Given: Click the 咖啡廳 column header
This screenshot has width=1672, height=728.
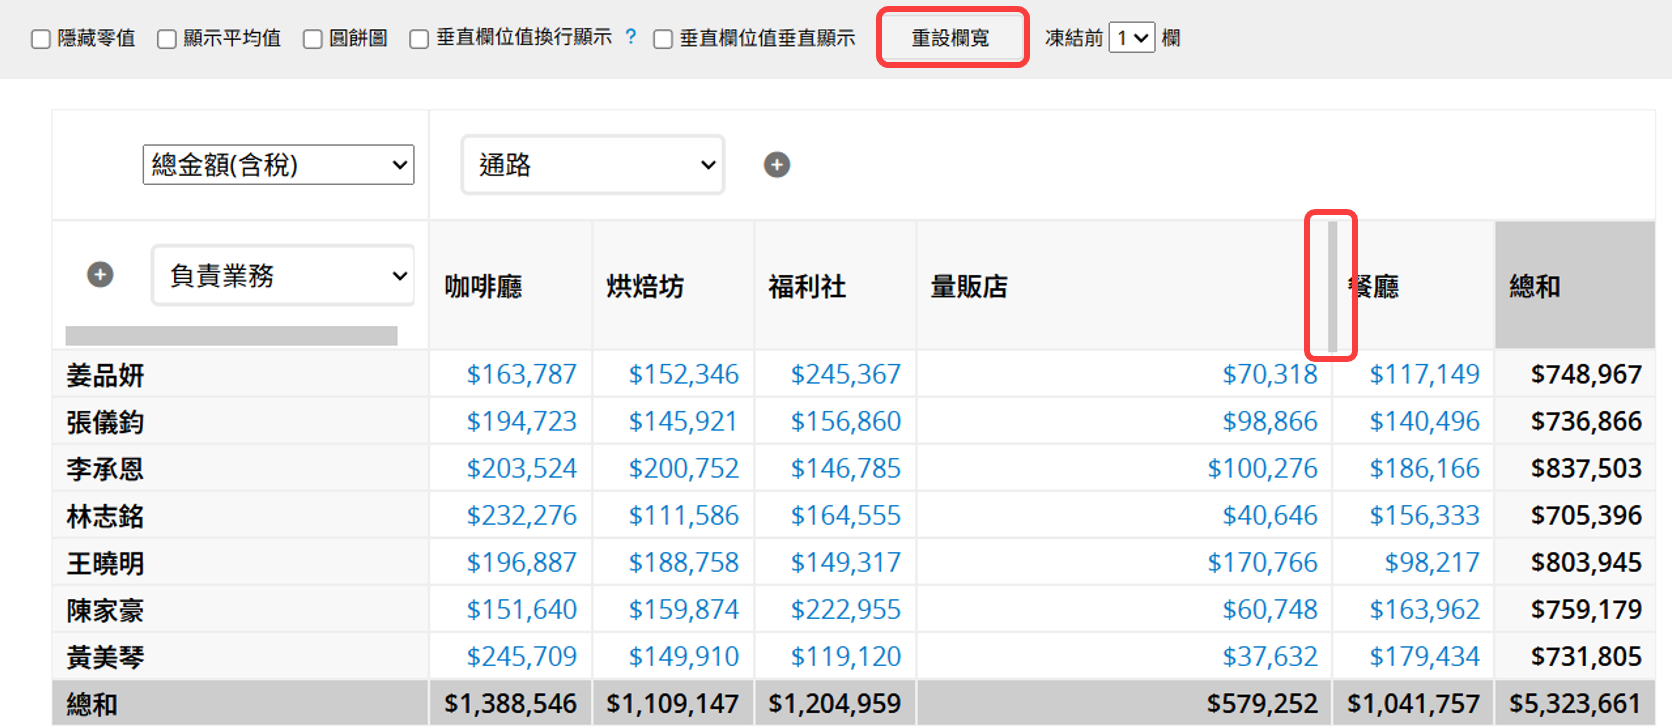Looking at the screenshot, I should pyautogui.click(x=484, y=287).
